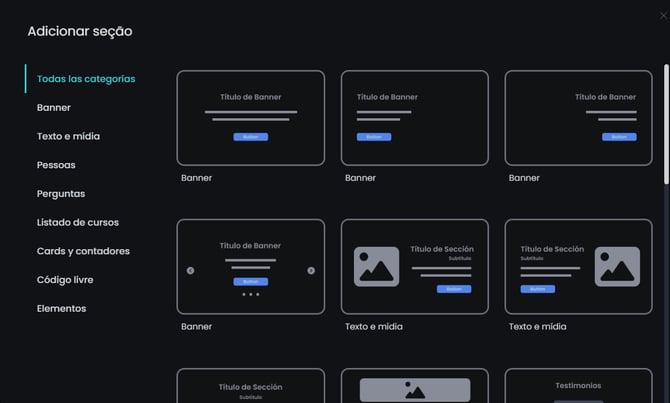Click previous arrow in carousel Banner preview
This screenshot has height=403, width=670.
(191, 271)
